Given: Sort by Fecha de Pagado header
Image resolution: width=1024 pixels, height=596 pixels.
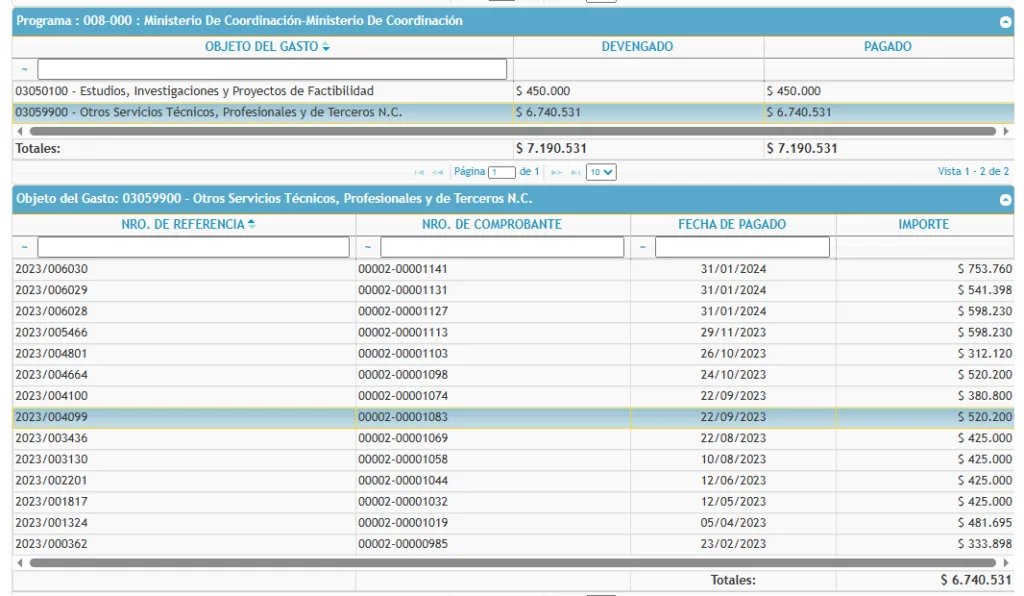Looking at the screenshot, I should (x=732, y=225).
